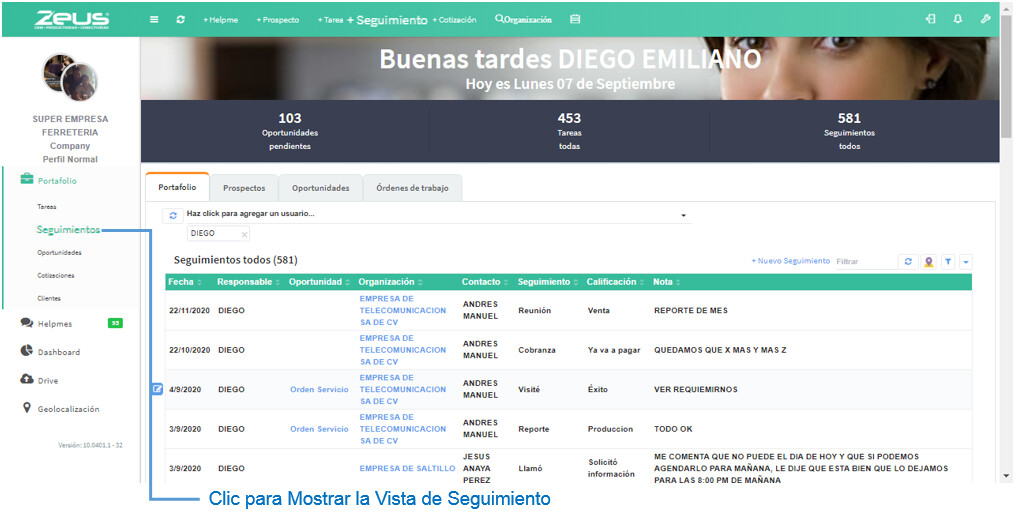Select the Portafolio tab
The image size is (1016, 514).
pos(178,187)
